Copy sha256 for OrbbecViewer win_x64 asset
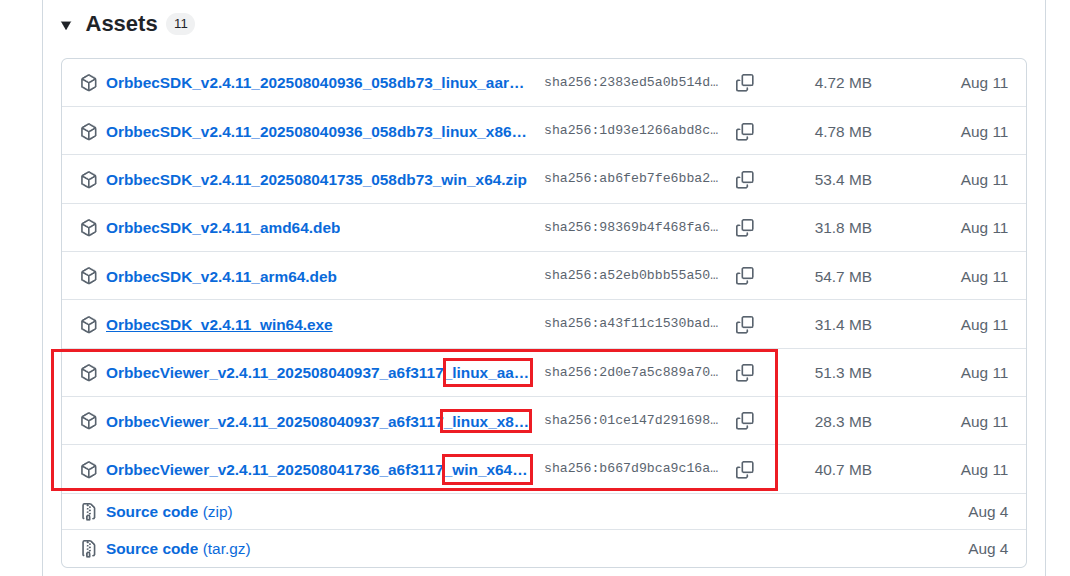 (x=744, y=469)
